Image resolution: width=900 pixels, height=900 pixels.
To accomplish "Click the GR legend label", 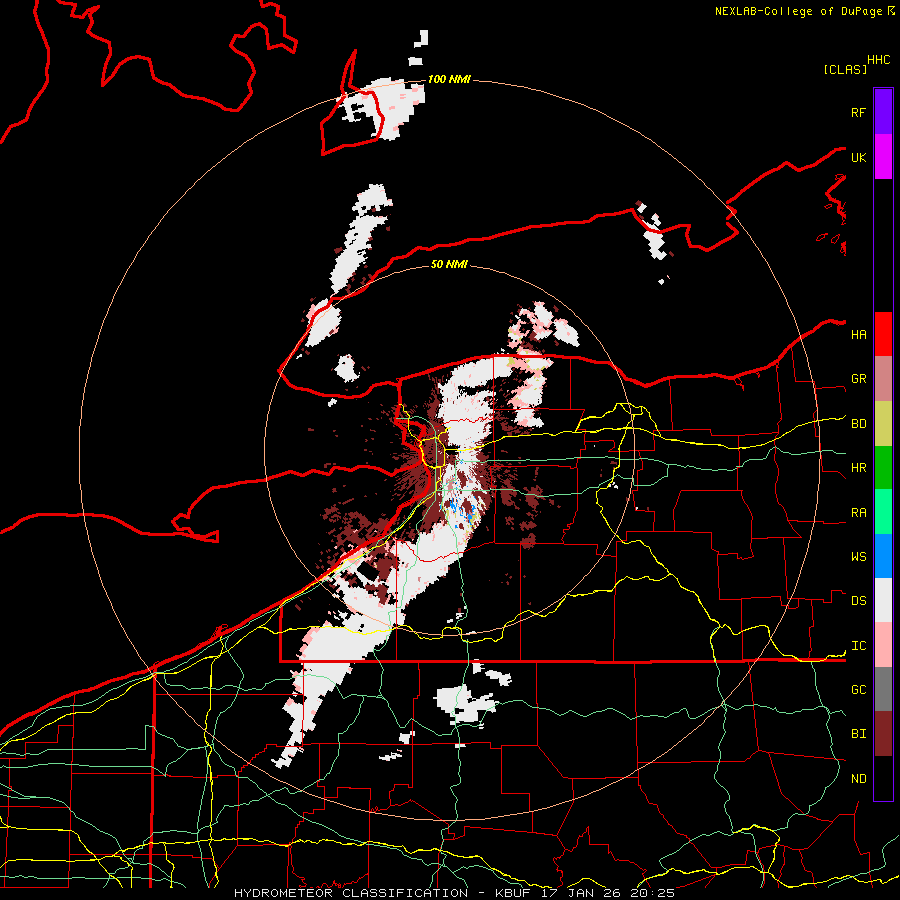I will (858, 379).
